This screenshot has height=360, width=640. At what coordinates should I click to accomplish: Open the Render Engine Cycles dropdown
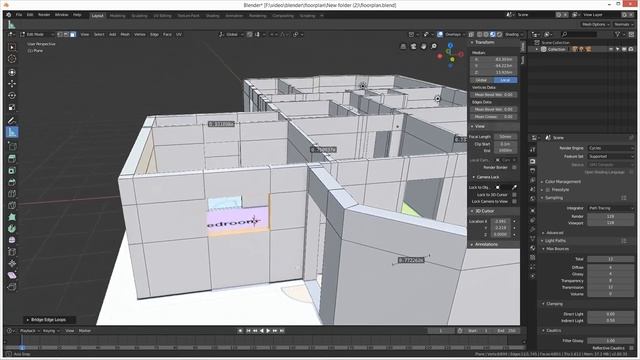pyautogui.click(x=611, y=148)
